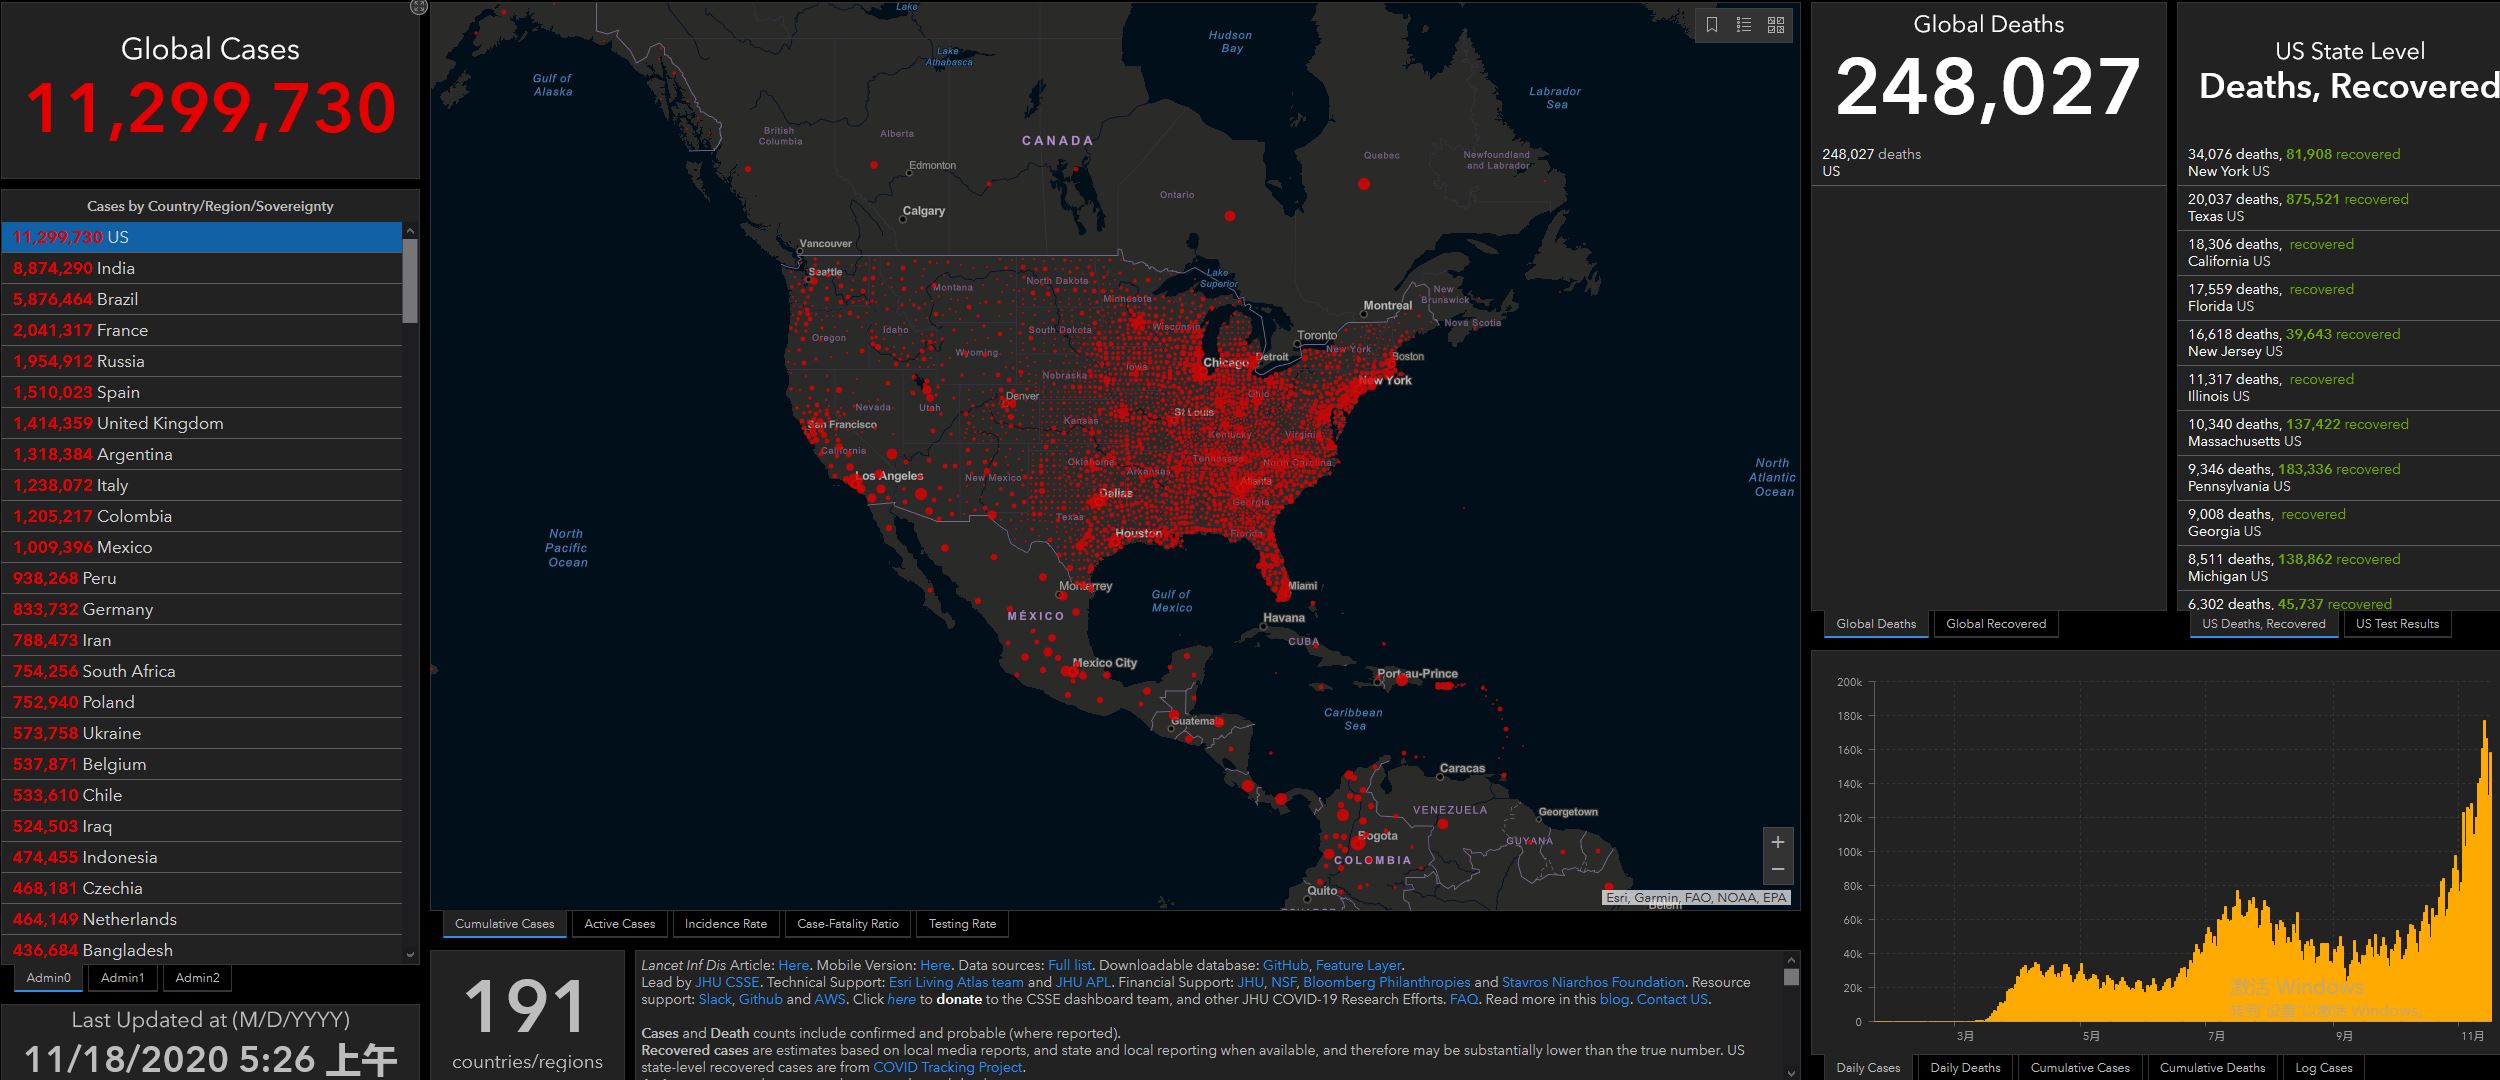The width and height of the screenshot is (2500, 1080).
Task: Switch to Admin2 level tab
Action: 197,977
